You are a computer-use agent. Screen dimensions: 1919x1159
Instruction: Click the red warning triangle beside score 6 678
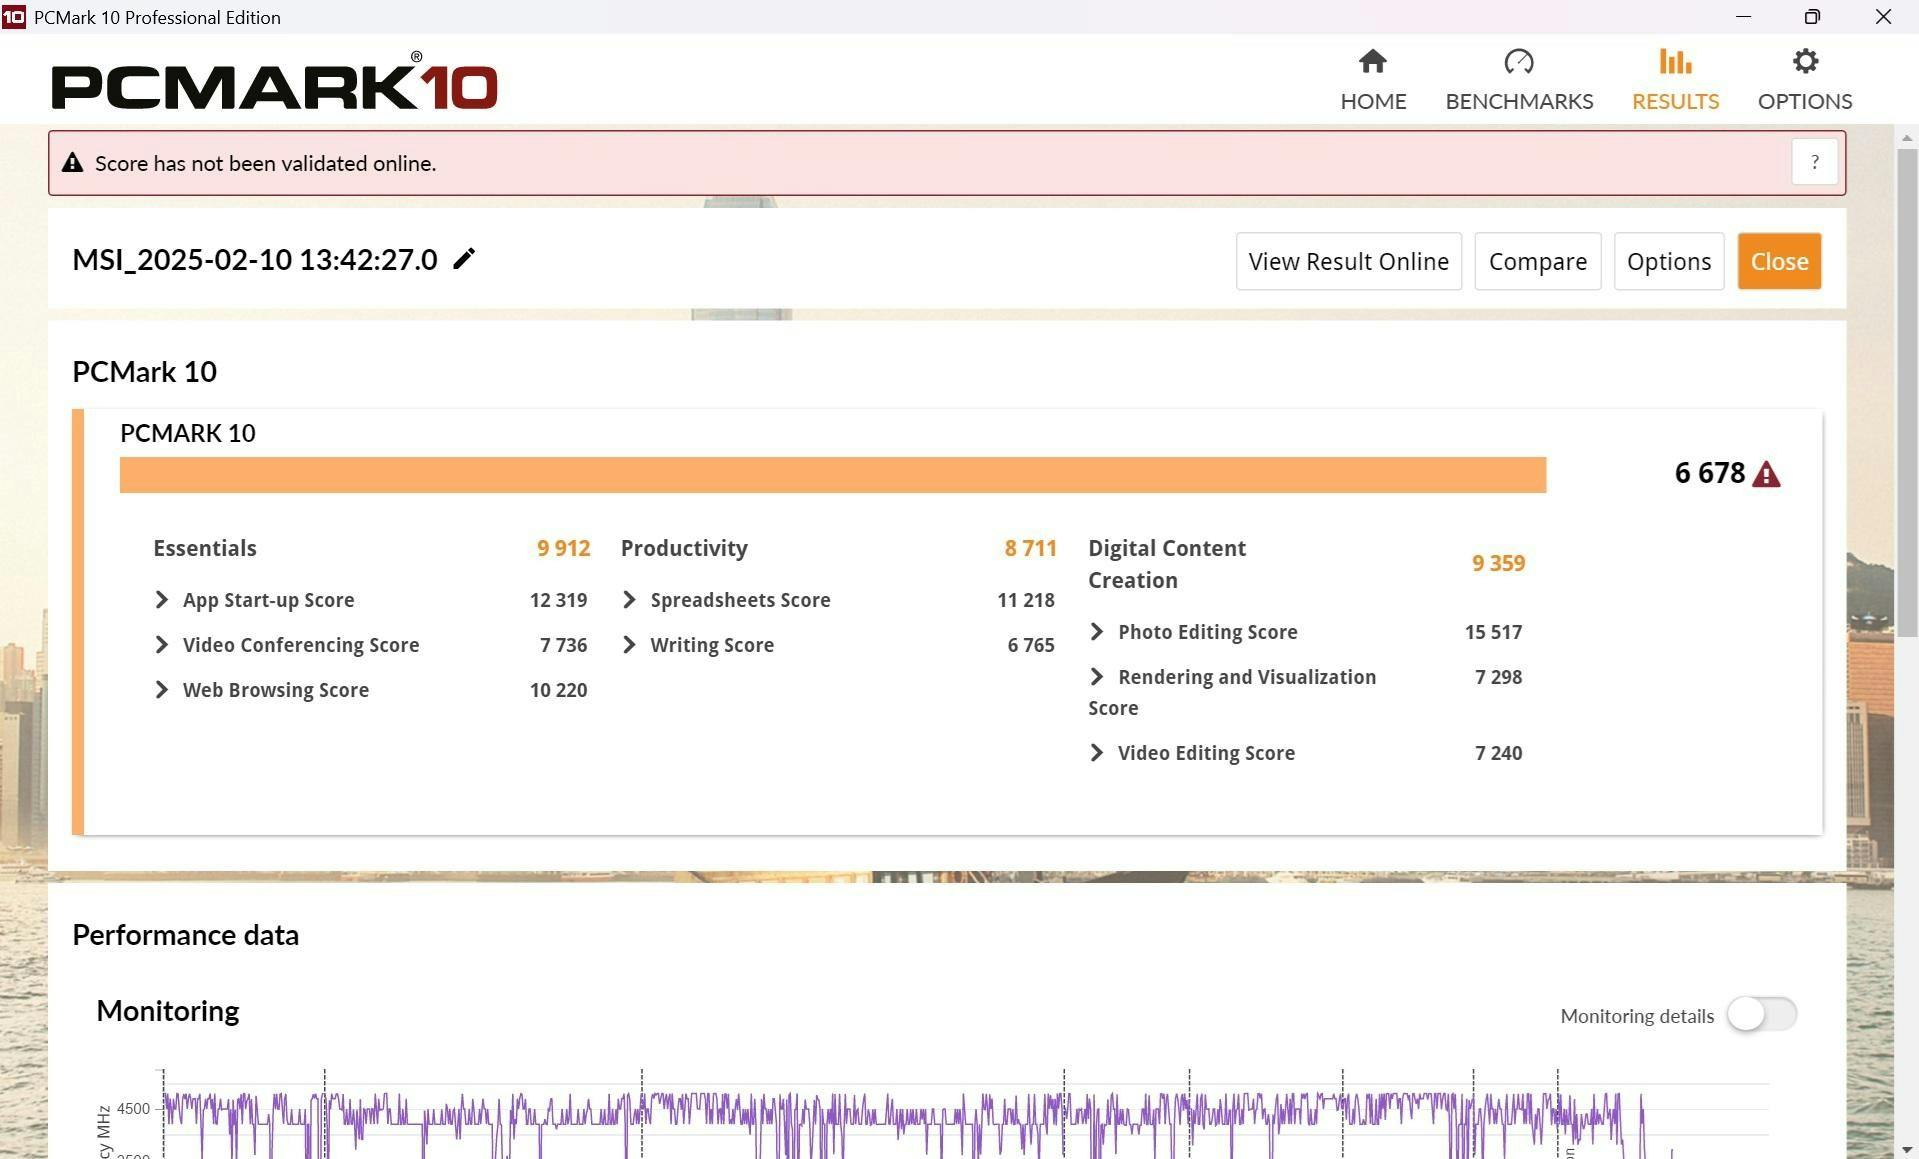click(x=1766, y=474)
